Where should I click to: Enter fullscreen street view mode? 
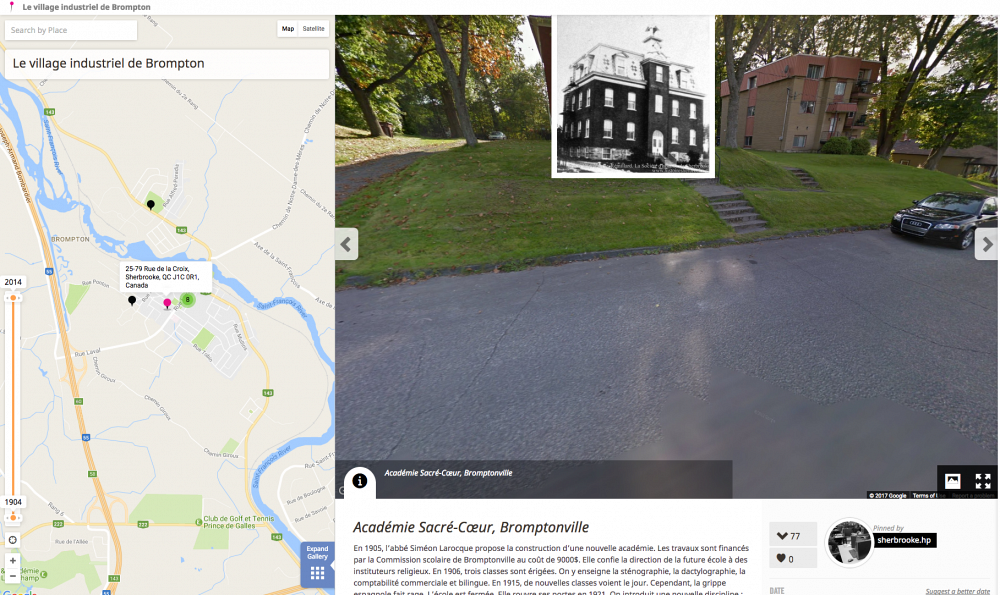pos(983,481)
